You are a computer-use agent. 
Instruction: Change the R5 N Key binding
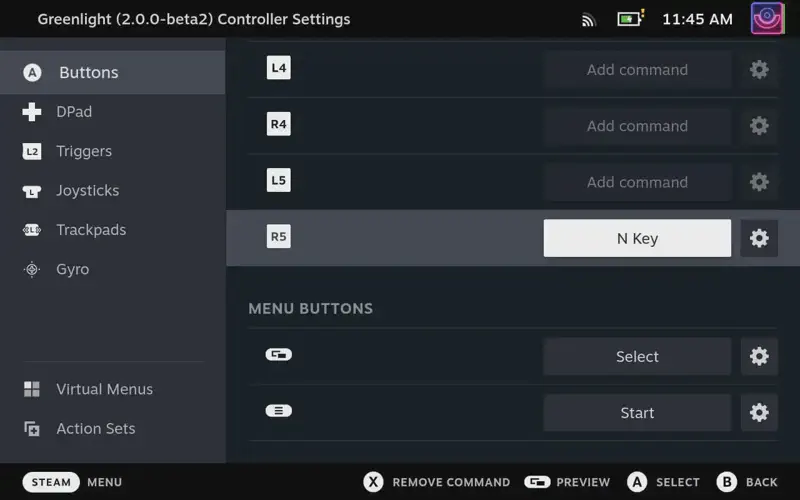point(637,238)
